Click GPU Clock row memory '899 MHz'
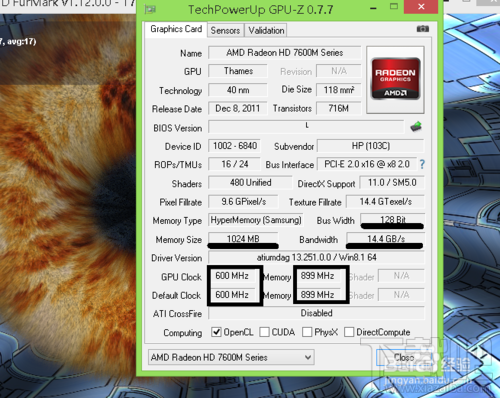This screenshot has width=500, height=398. click(x=317, y=276)
